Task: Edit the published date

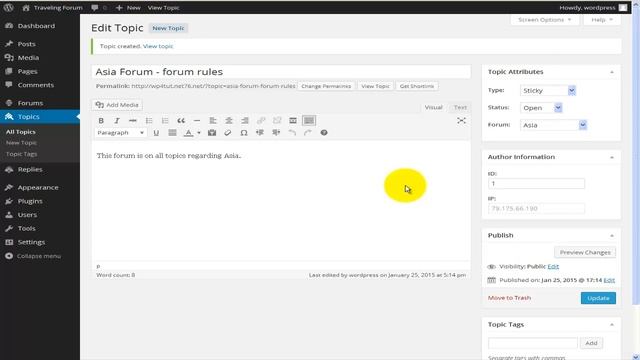Action: tap(609, 280)
